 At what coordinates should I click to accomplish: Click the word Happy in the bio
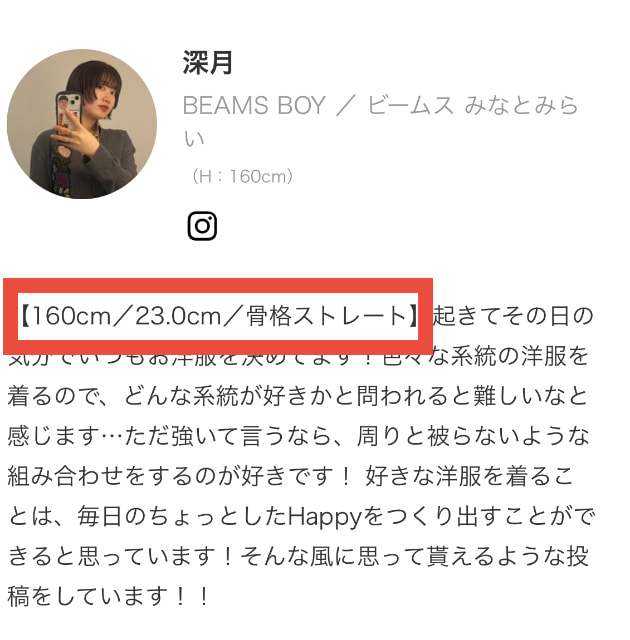point(325,518)
